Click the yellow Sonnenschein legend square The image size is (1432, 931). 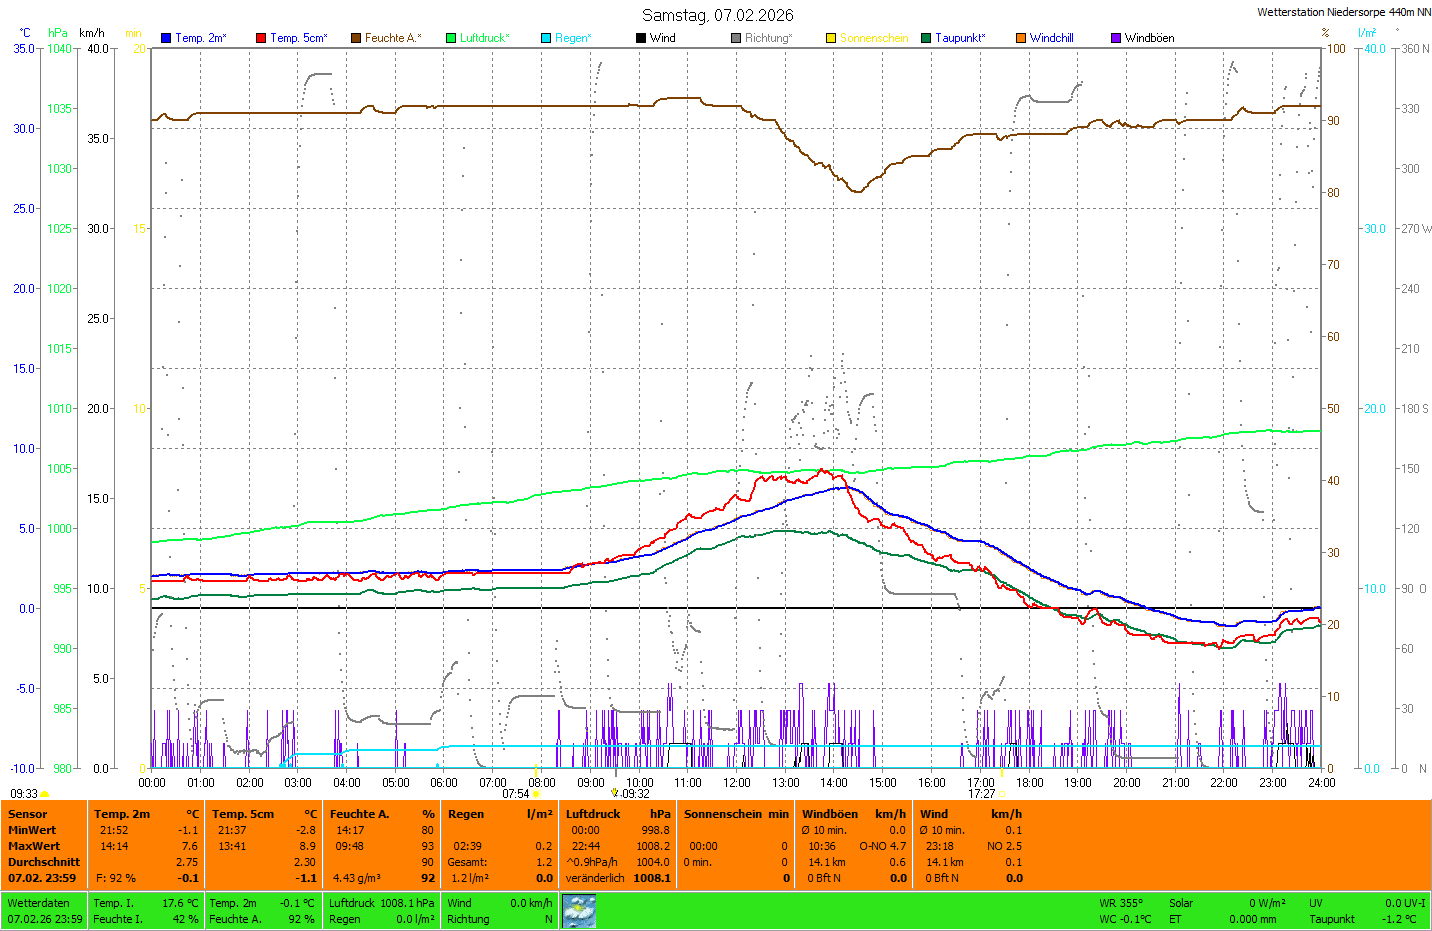tap(831, 38)
